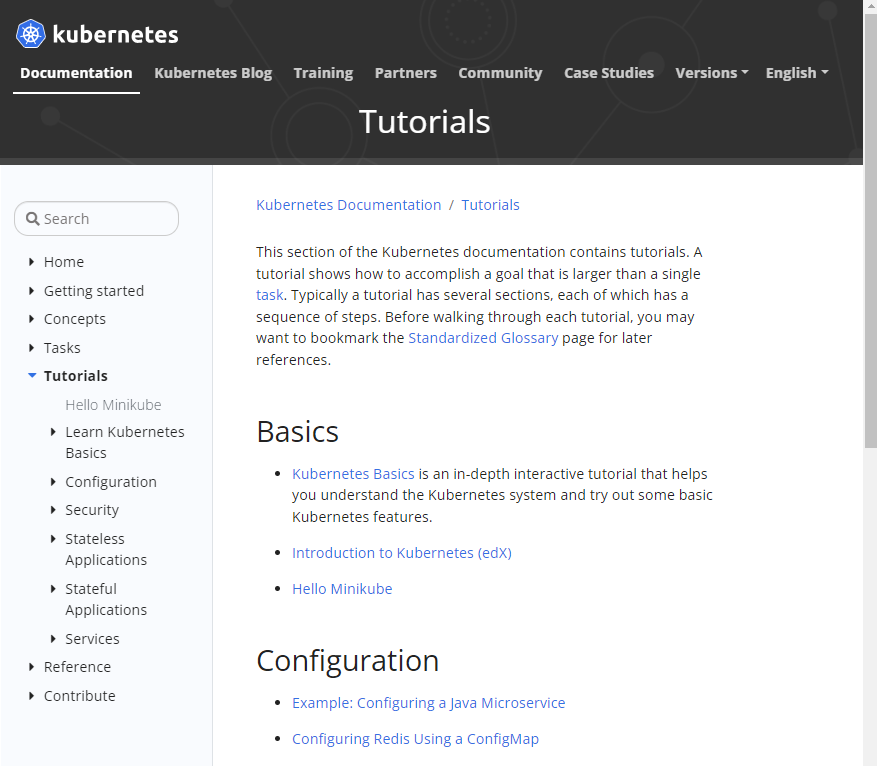Collapse the Tutorials section arrow

pos(32,376)
